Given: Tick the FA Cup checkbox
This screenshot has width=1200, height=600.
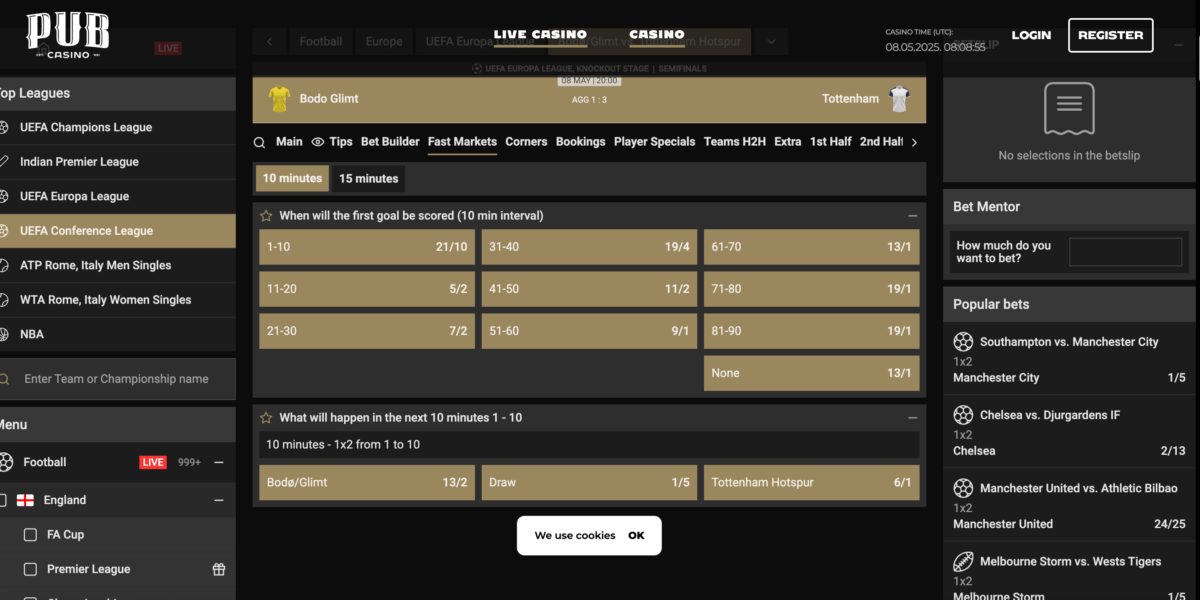Looking at the screenshot, I should [30, 535].
